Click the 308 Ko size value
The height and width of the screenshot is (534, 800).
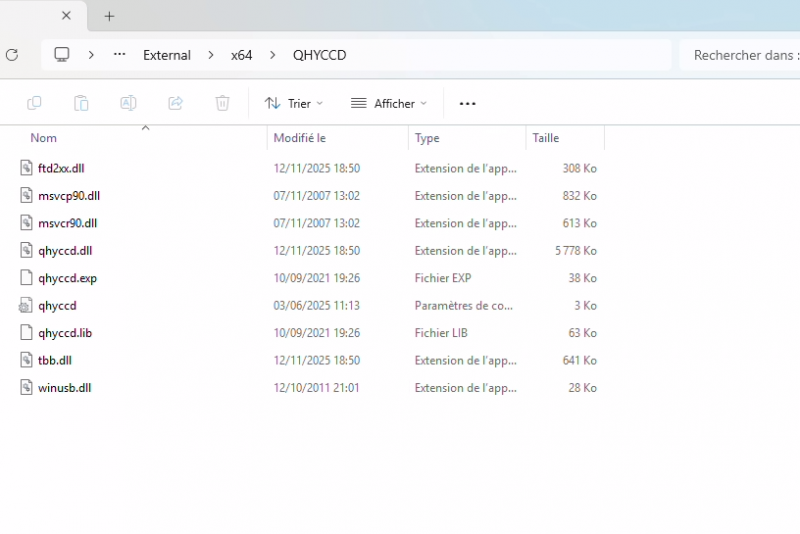580,168
